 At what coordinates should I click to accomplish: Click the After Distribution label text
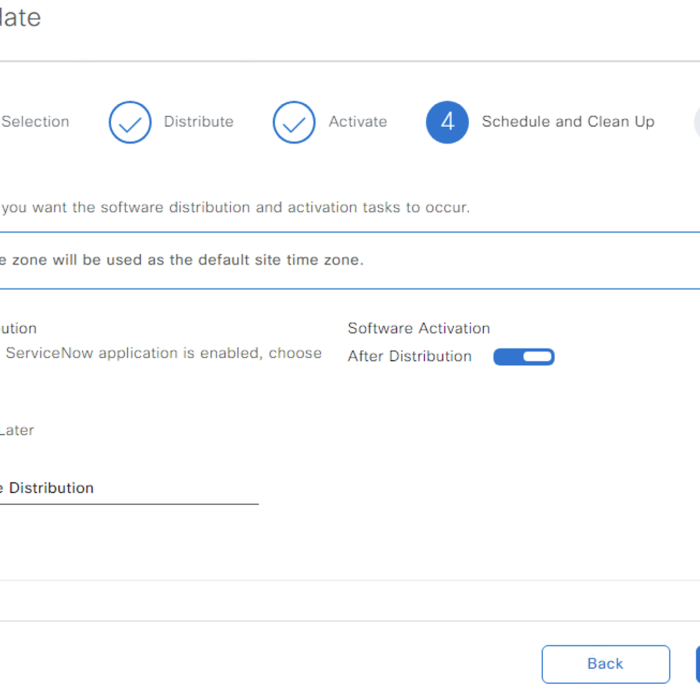click(x=409, y=356)
